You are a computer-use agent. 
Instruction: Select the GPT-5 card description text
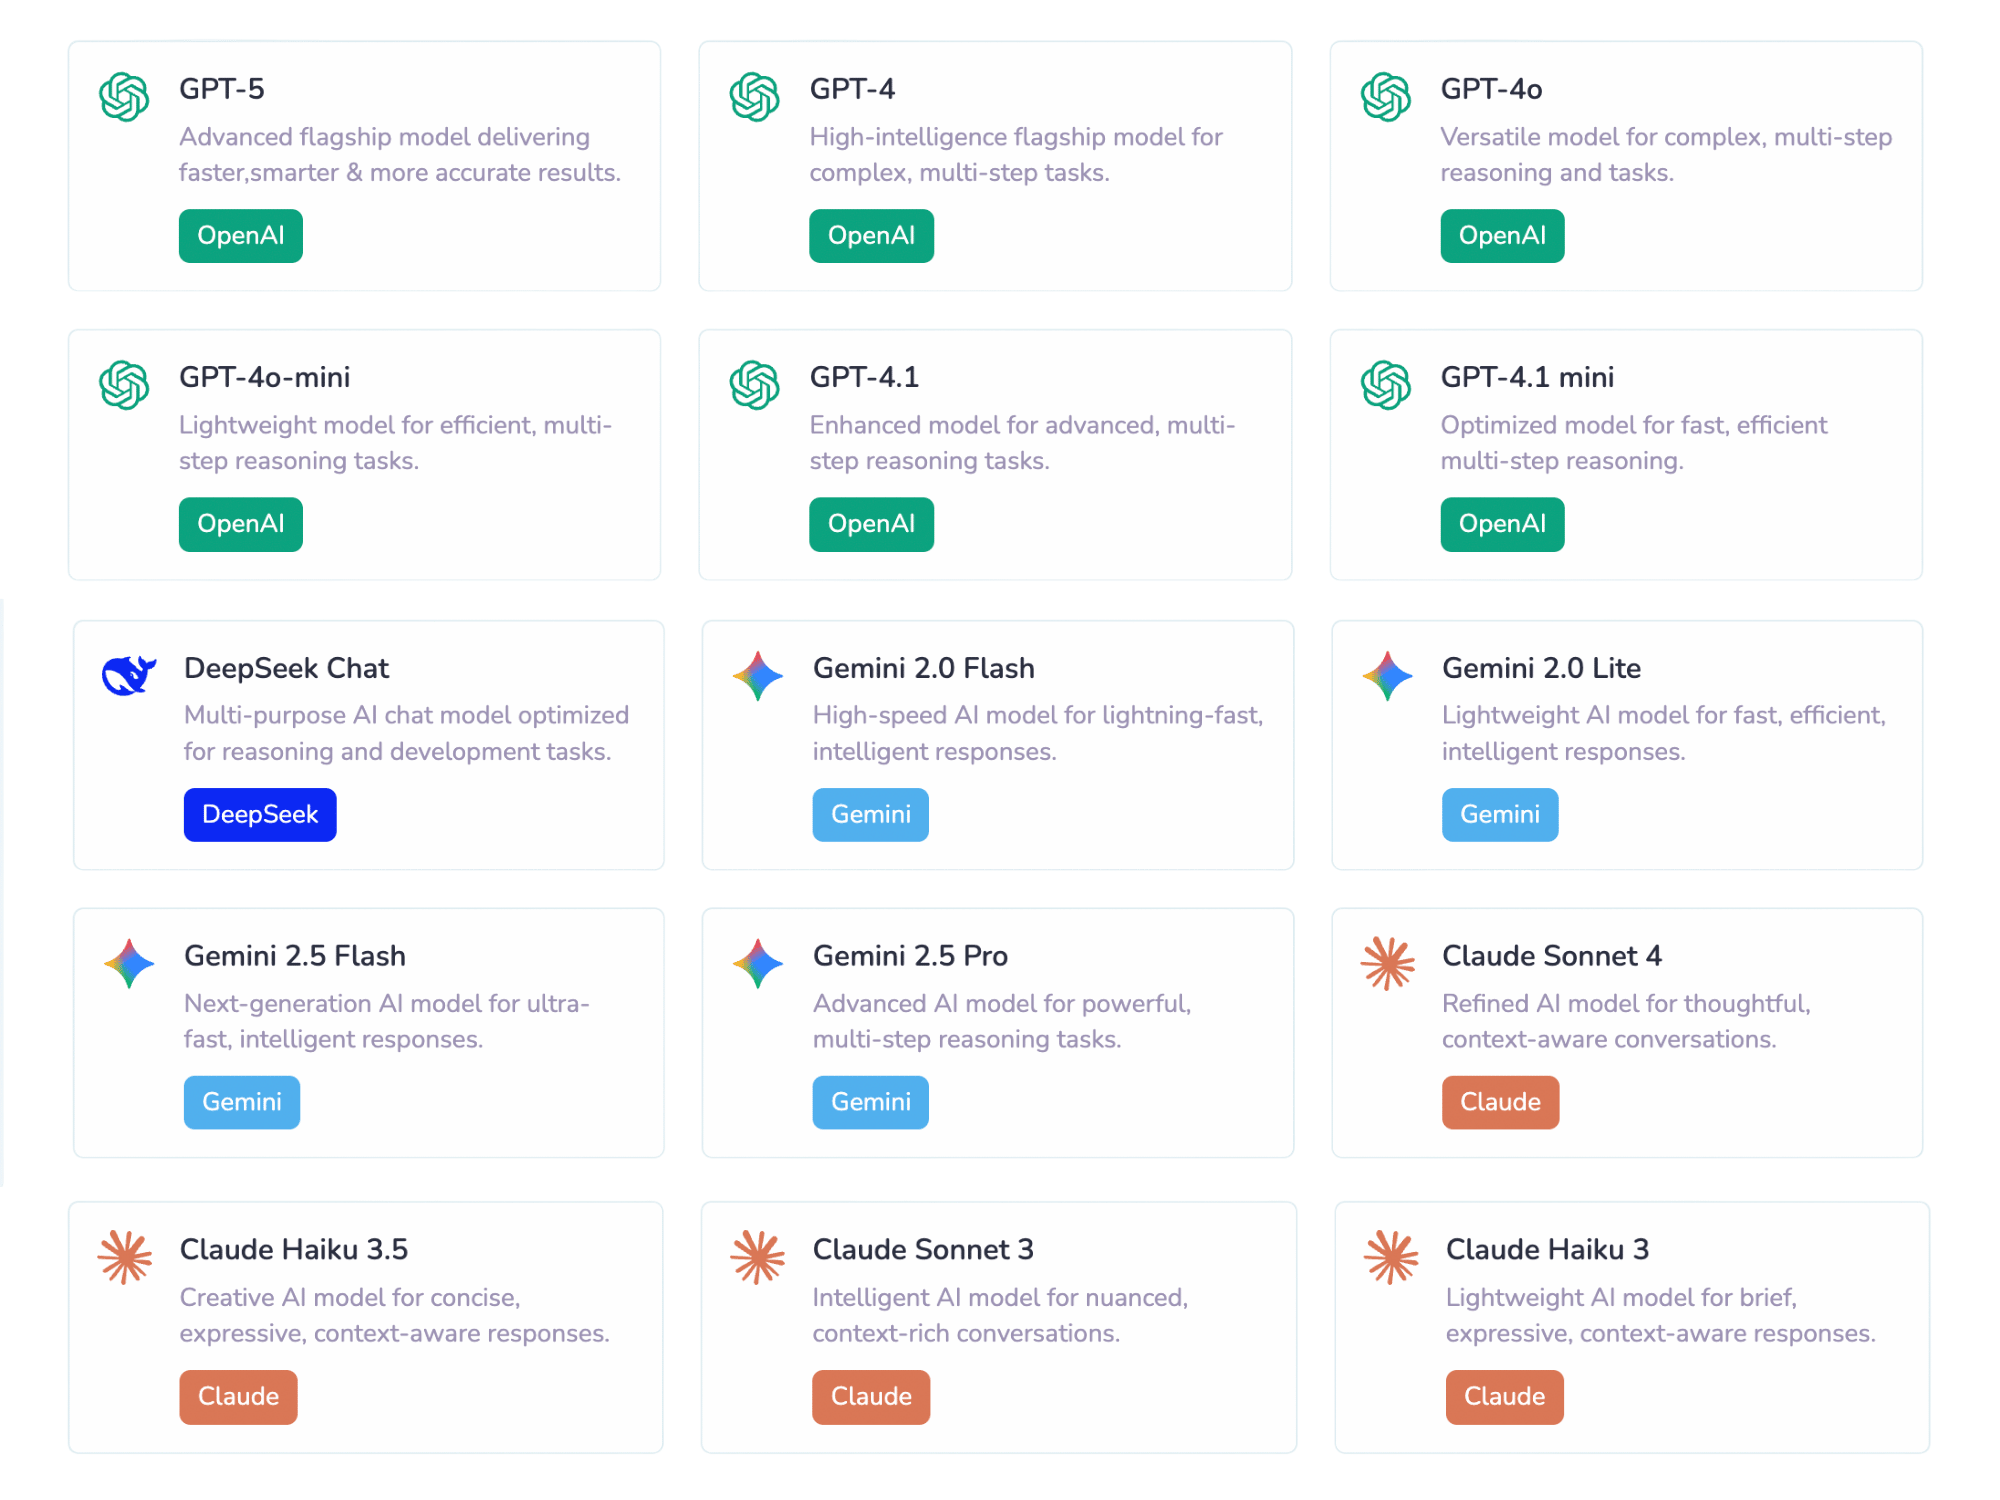400,155
